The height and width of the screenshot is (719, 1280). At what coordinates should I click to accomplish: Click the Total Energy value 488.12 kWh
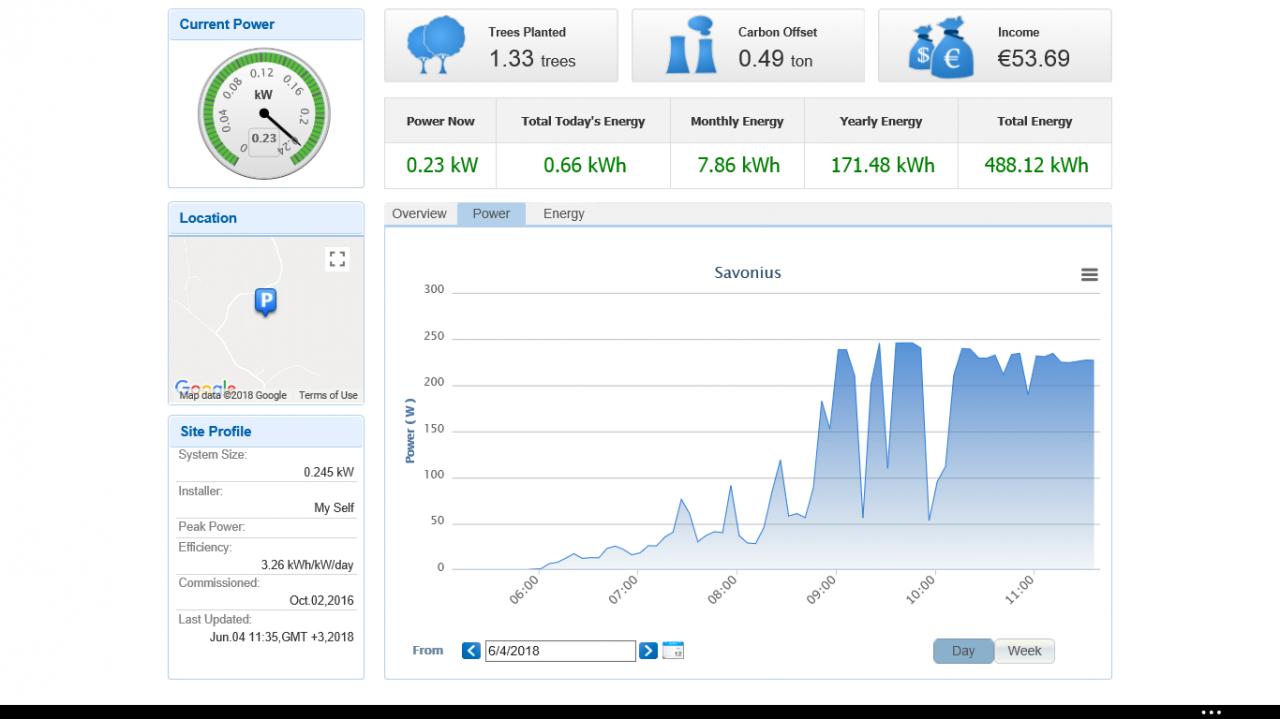click(x=1036, y=165)
